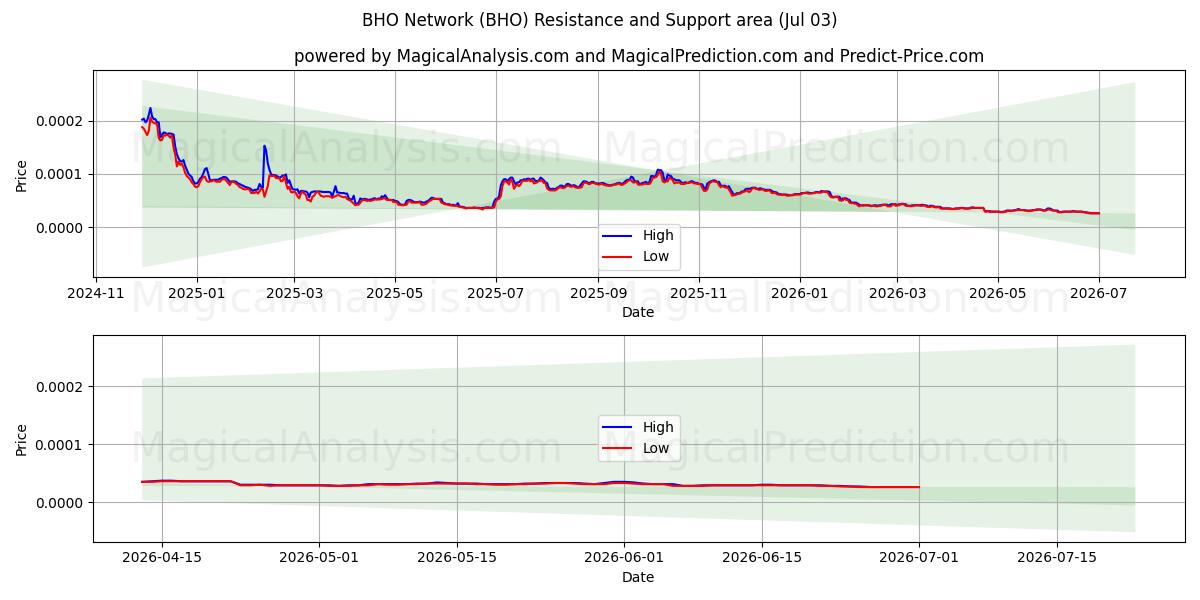This screenshot has width=1200, height=600.
Task: Click the 'Date' x-axis title of the bottom chart
Action: [638, 577]
